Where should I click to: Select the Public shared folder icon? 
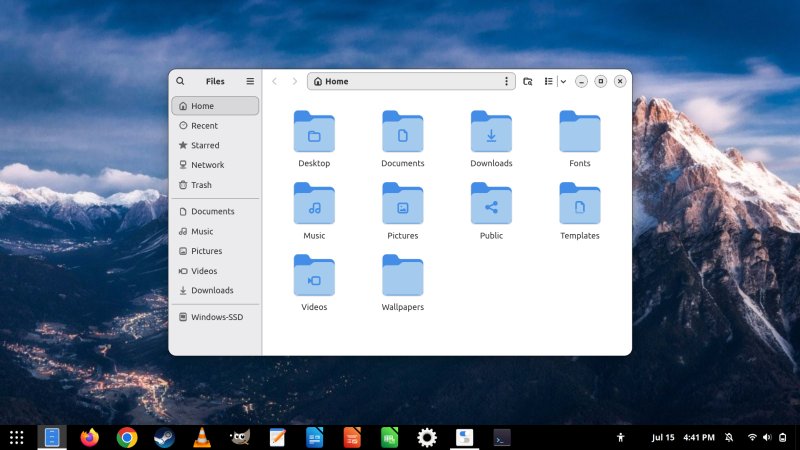(x=491, y=204)
